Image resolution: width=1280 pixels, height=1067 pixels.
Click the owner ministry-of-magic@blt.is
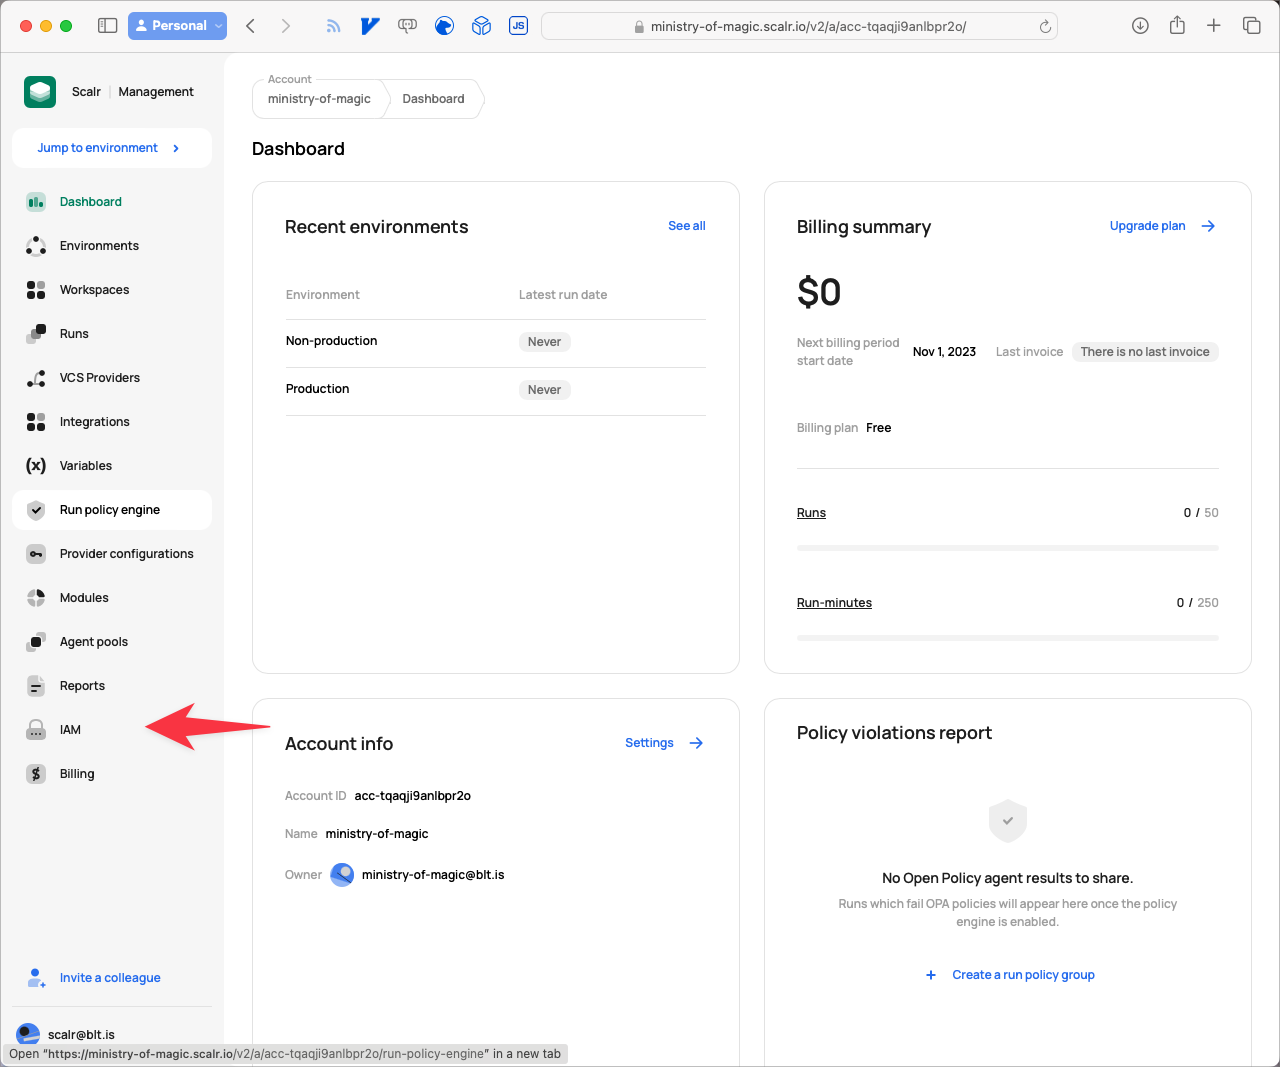tap(433, 875)
